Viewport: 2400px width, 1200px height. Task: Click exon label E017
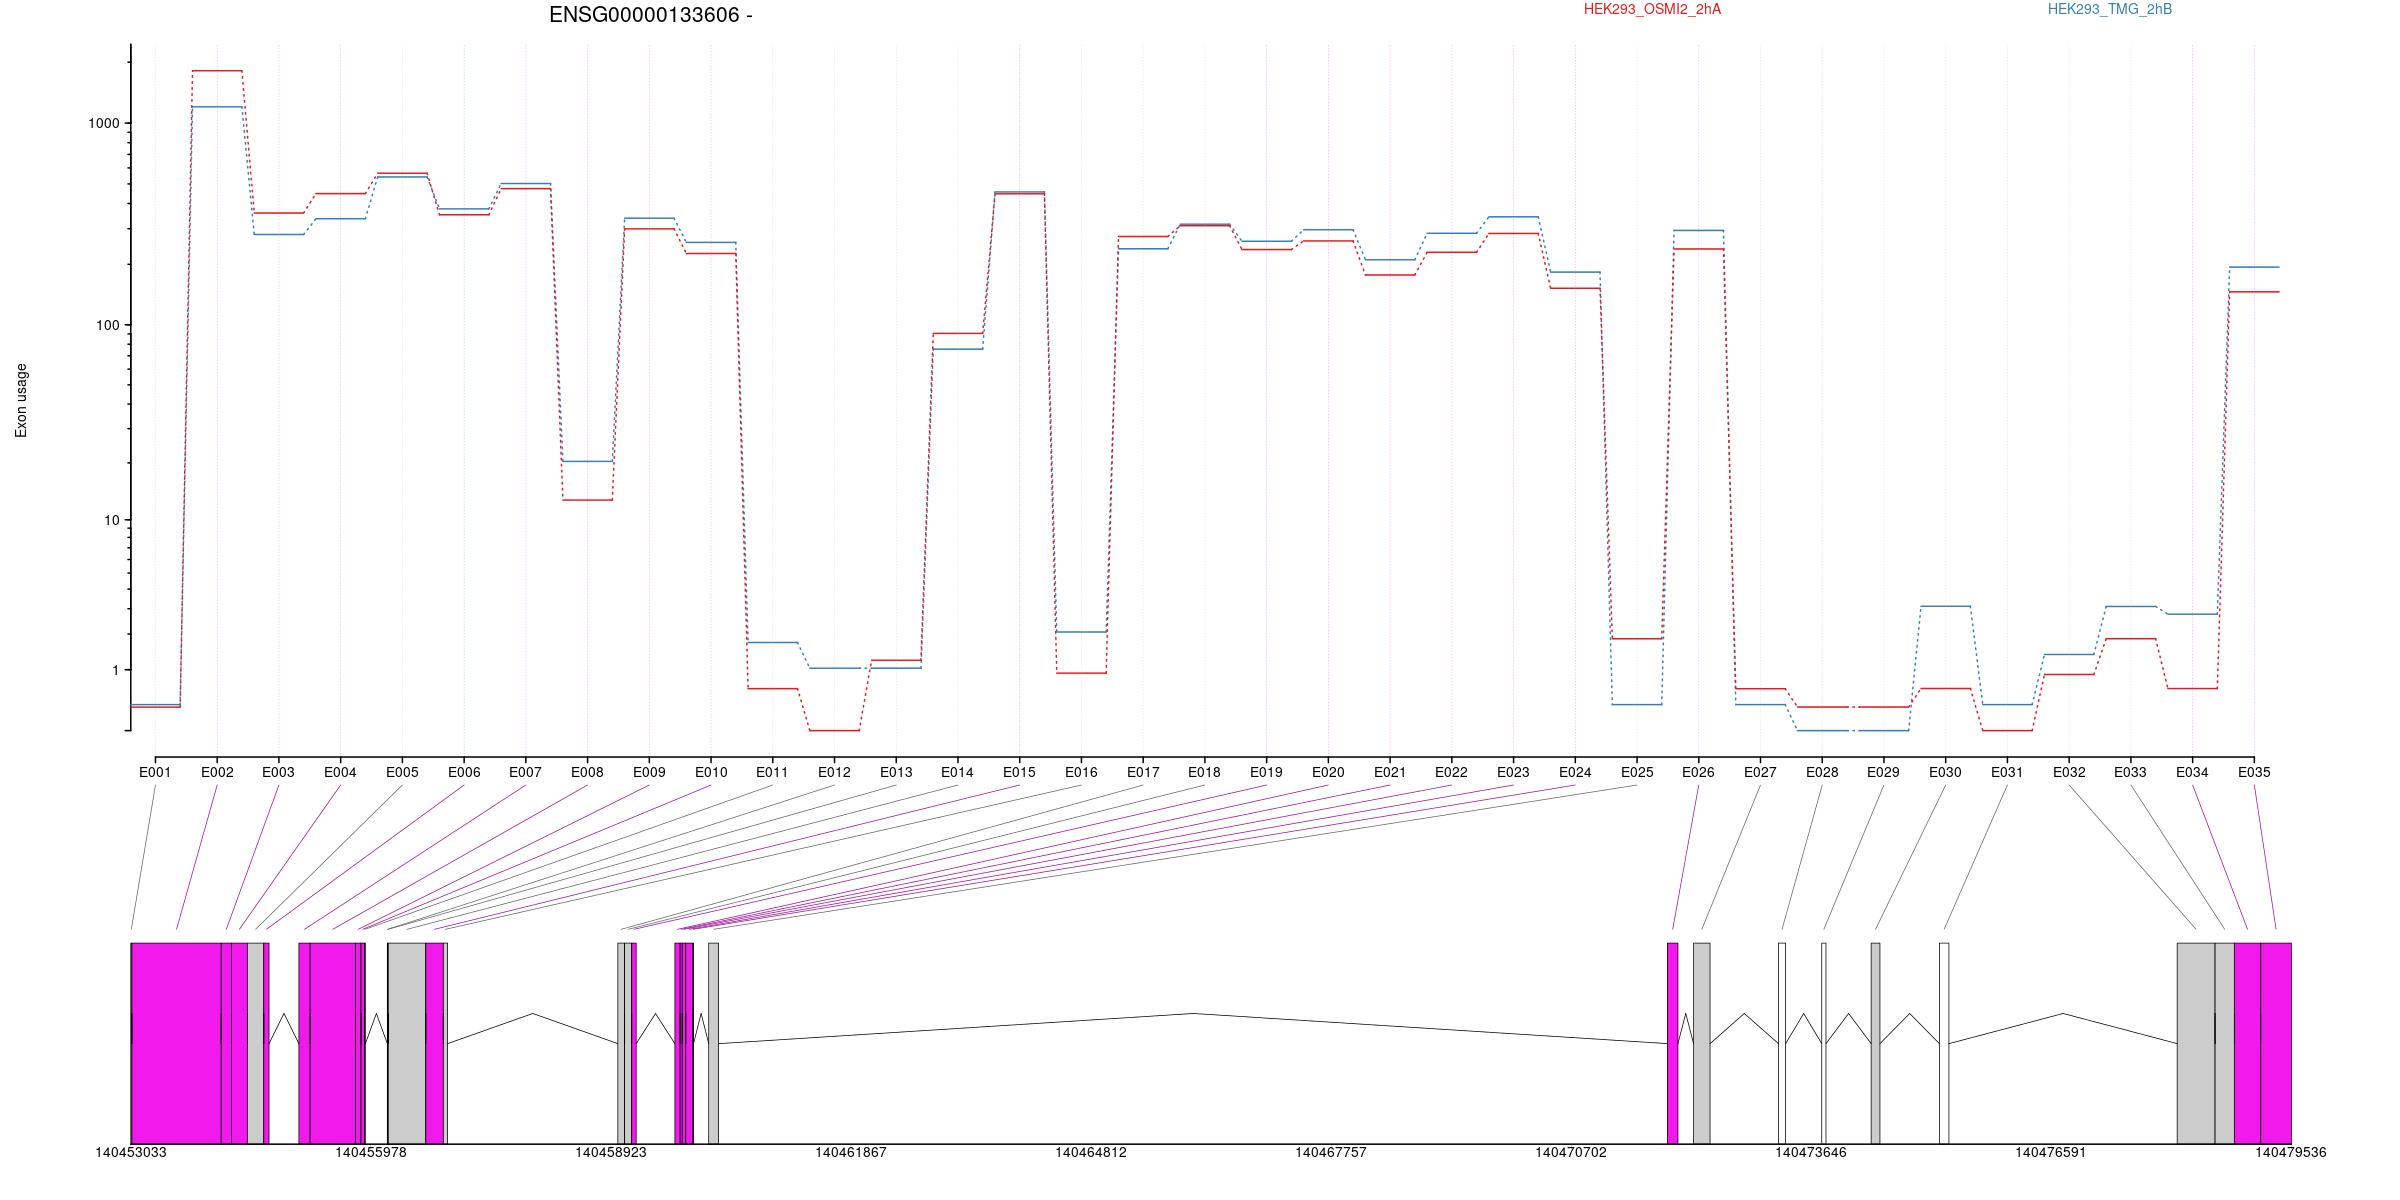[1143, 772]
